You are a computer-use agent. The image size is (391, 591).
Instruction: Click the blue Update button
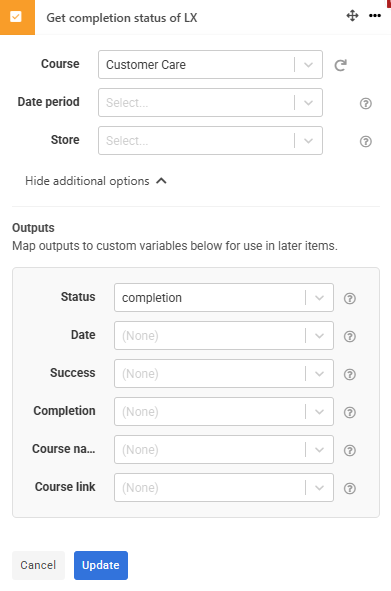101,565
